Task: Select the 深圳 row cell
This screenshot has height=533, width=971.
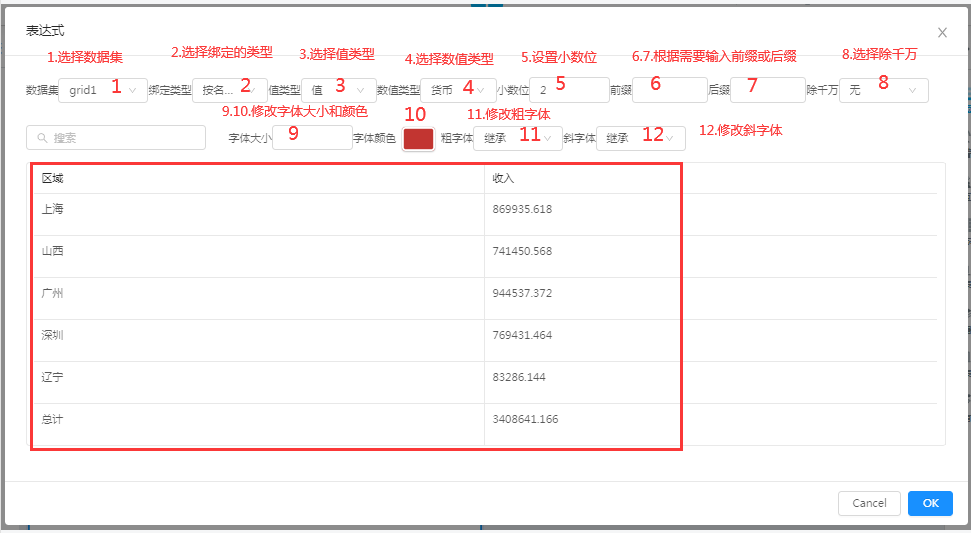Action: coord(258,340)
